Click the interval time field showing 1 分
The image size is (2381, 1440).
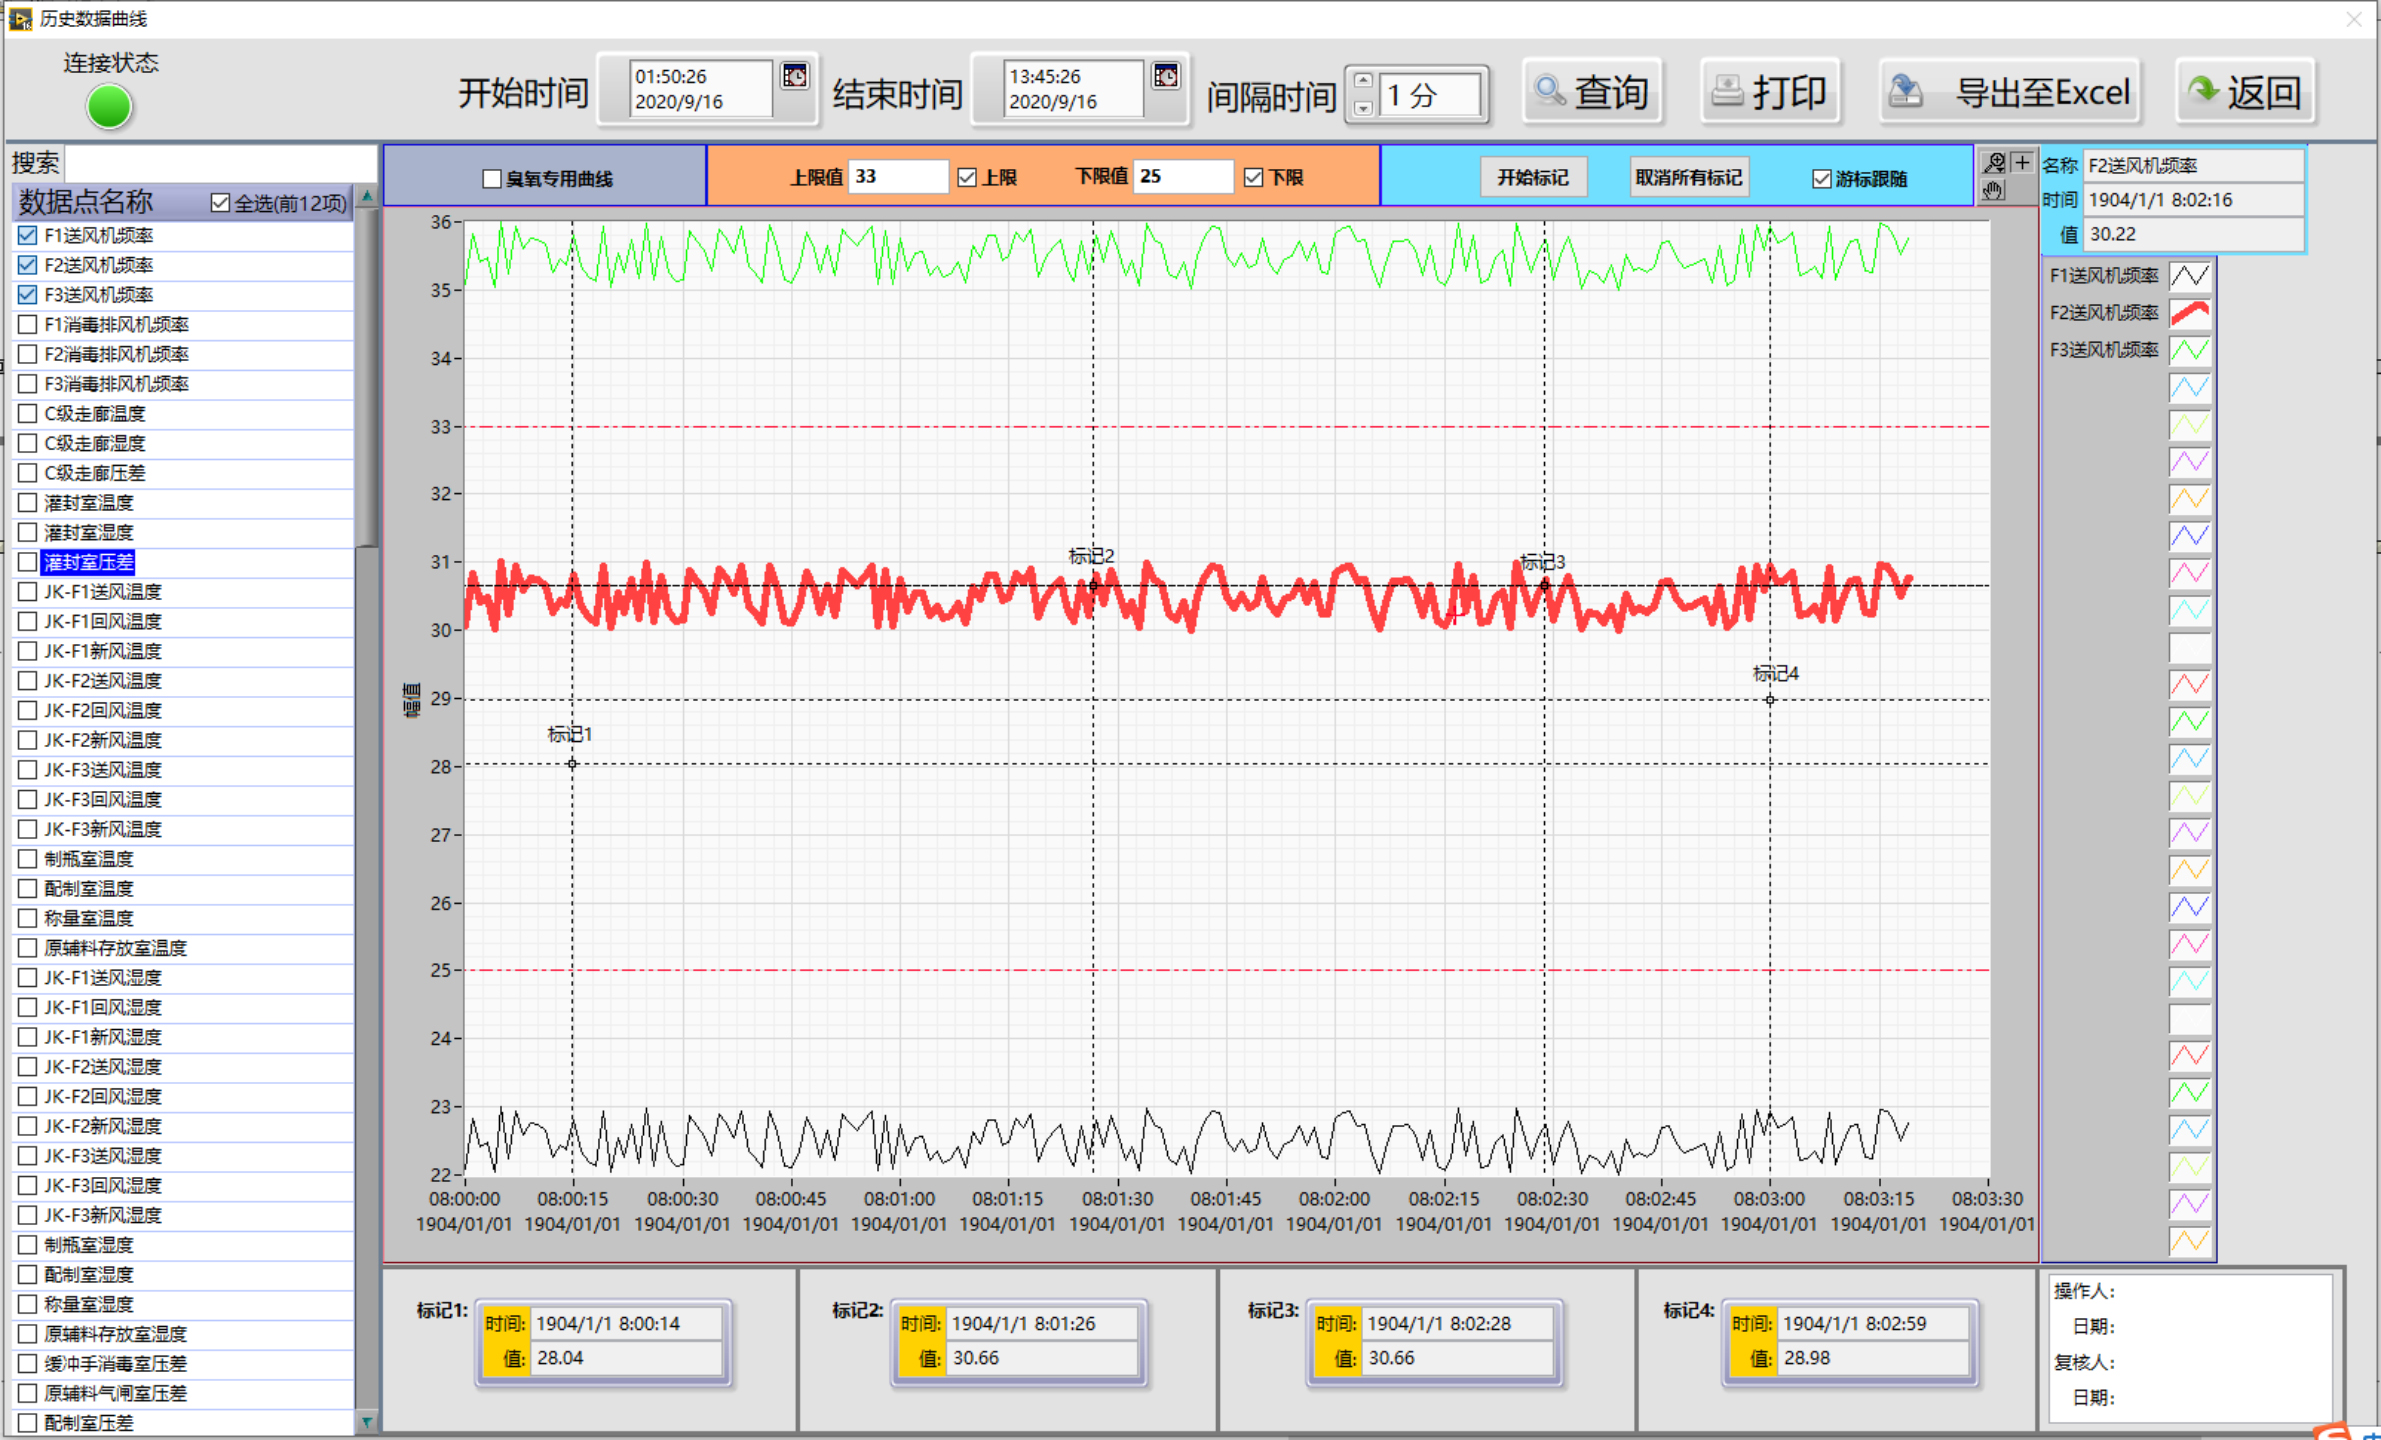tap(1430, 95)
